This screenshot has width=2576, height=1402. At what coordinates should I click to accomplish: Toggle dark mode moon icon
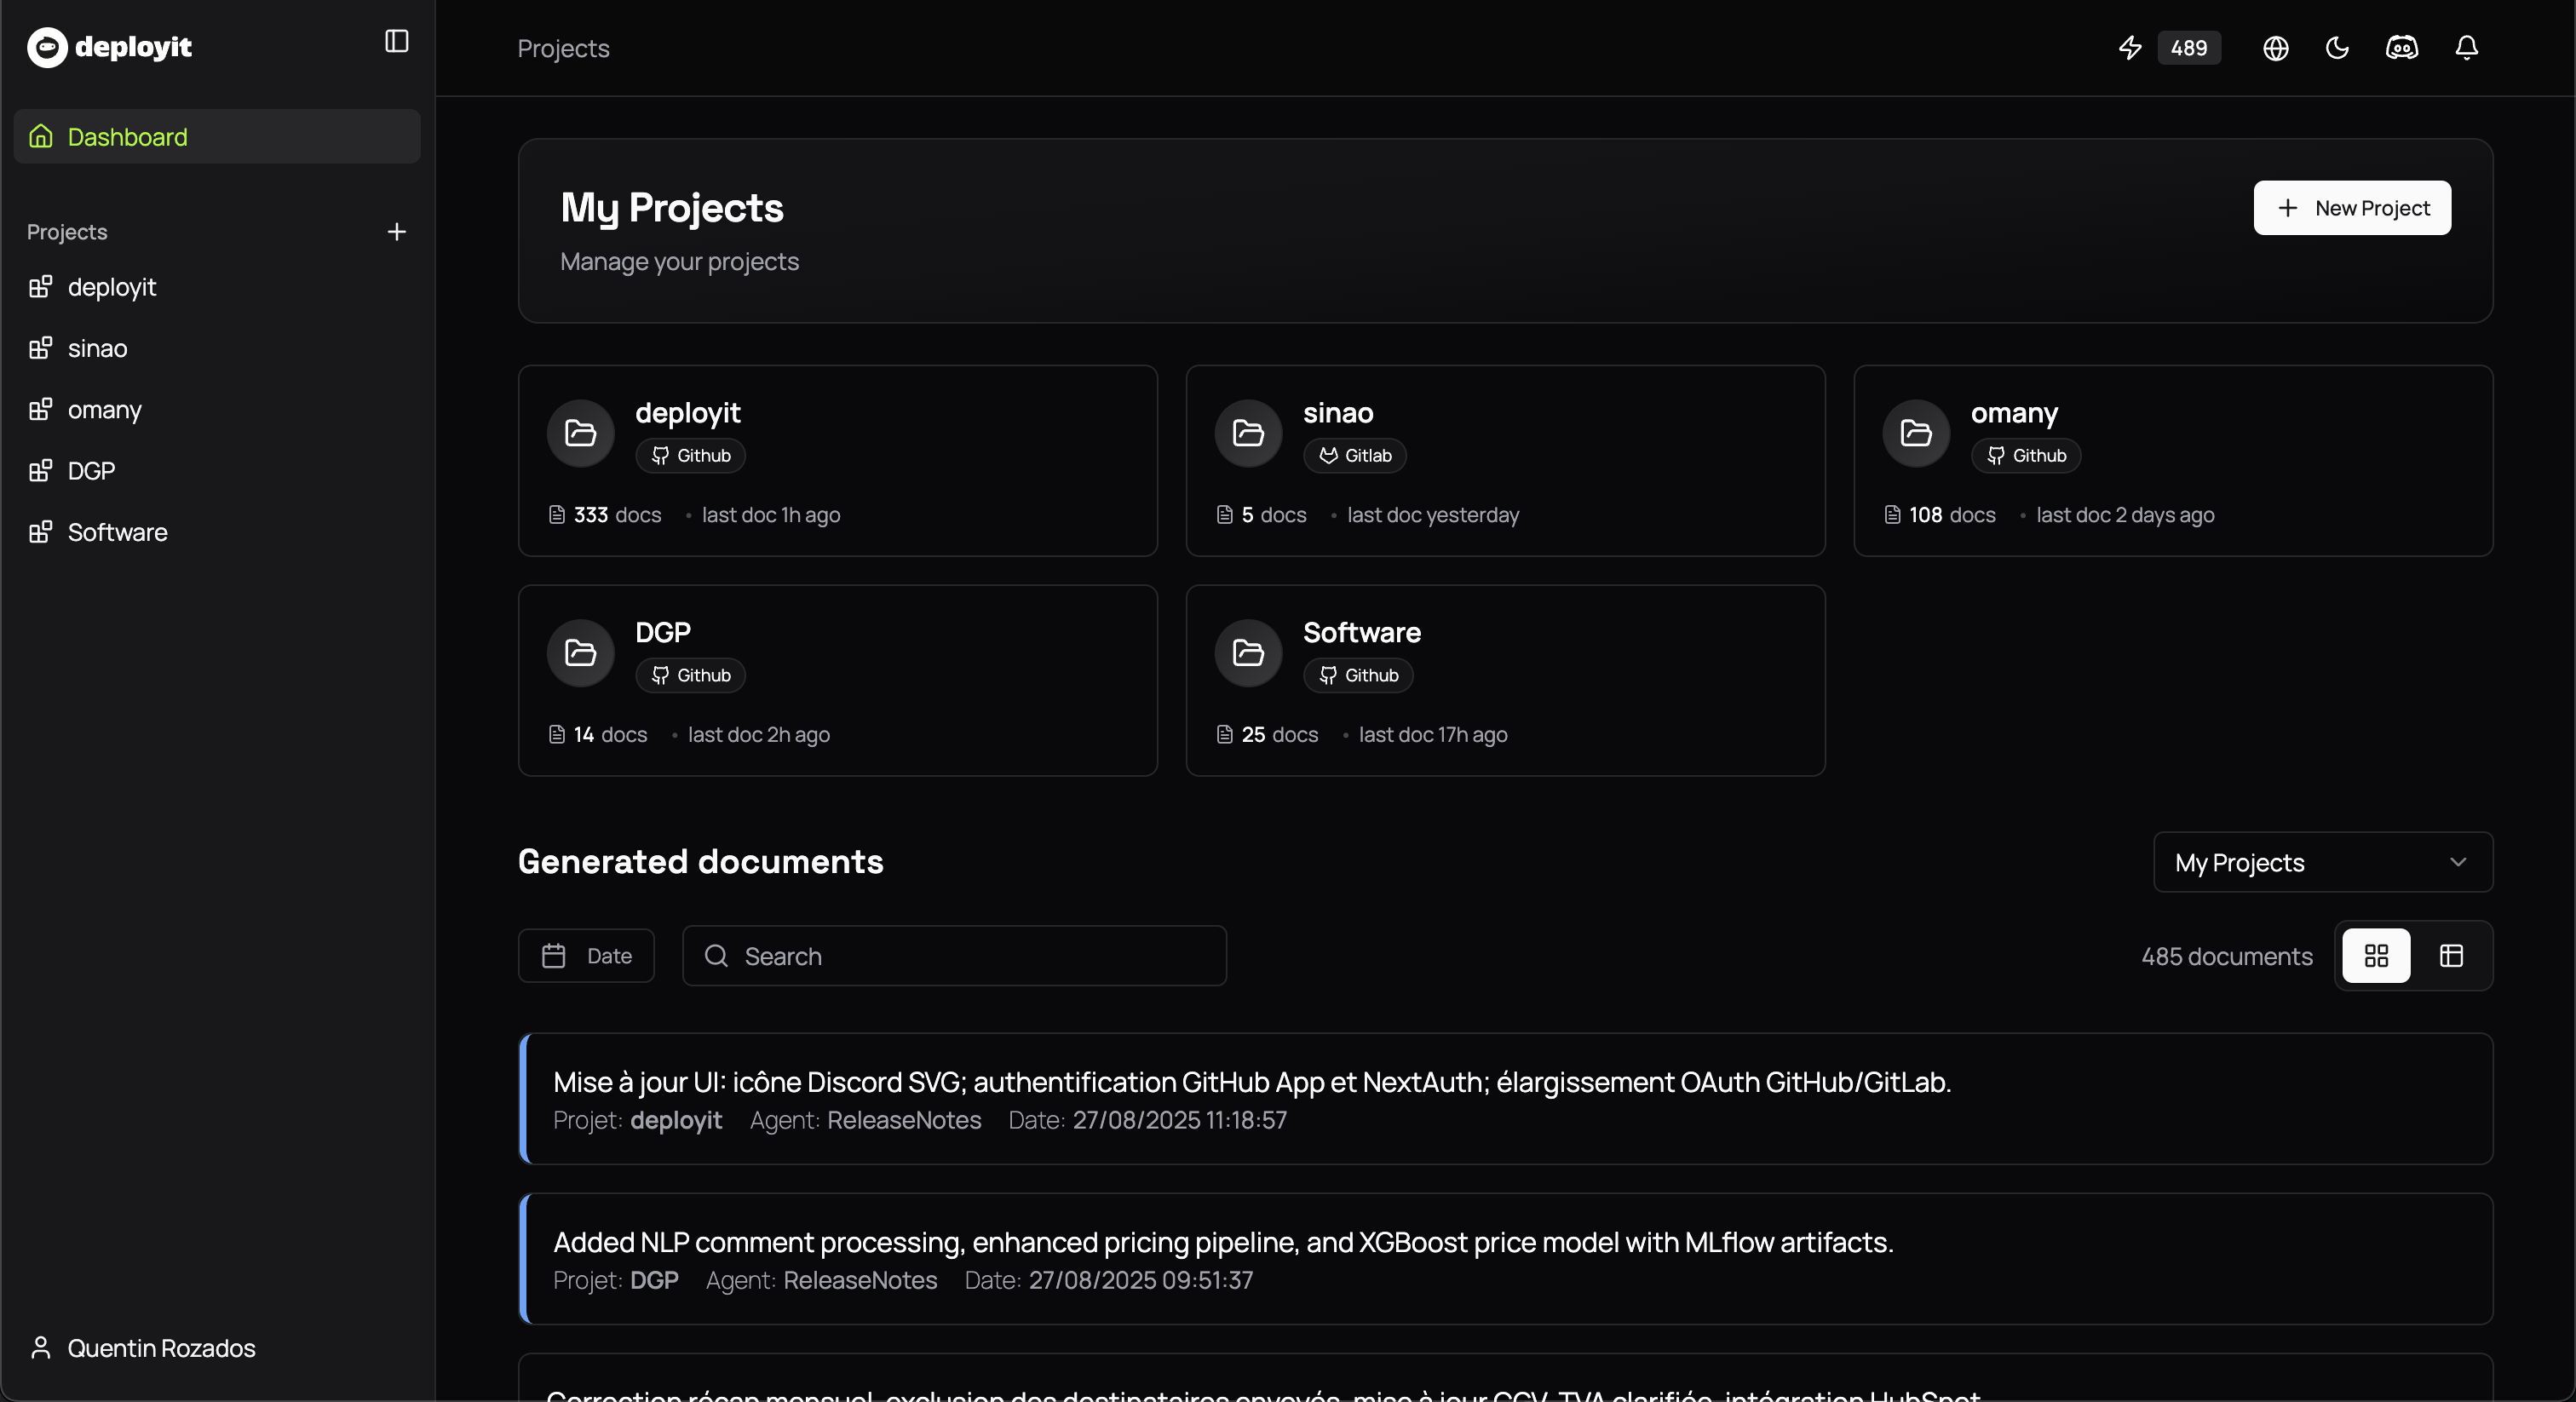2337,48
